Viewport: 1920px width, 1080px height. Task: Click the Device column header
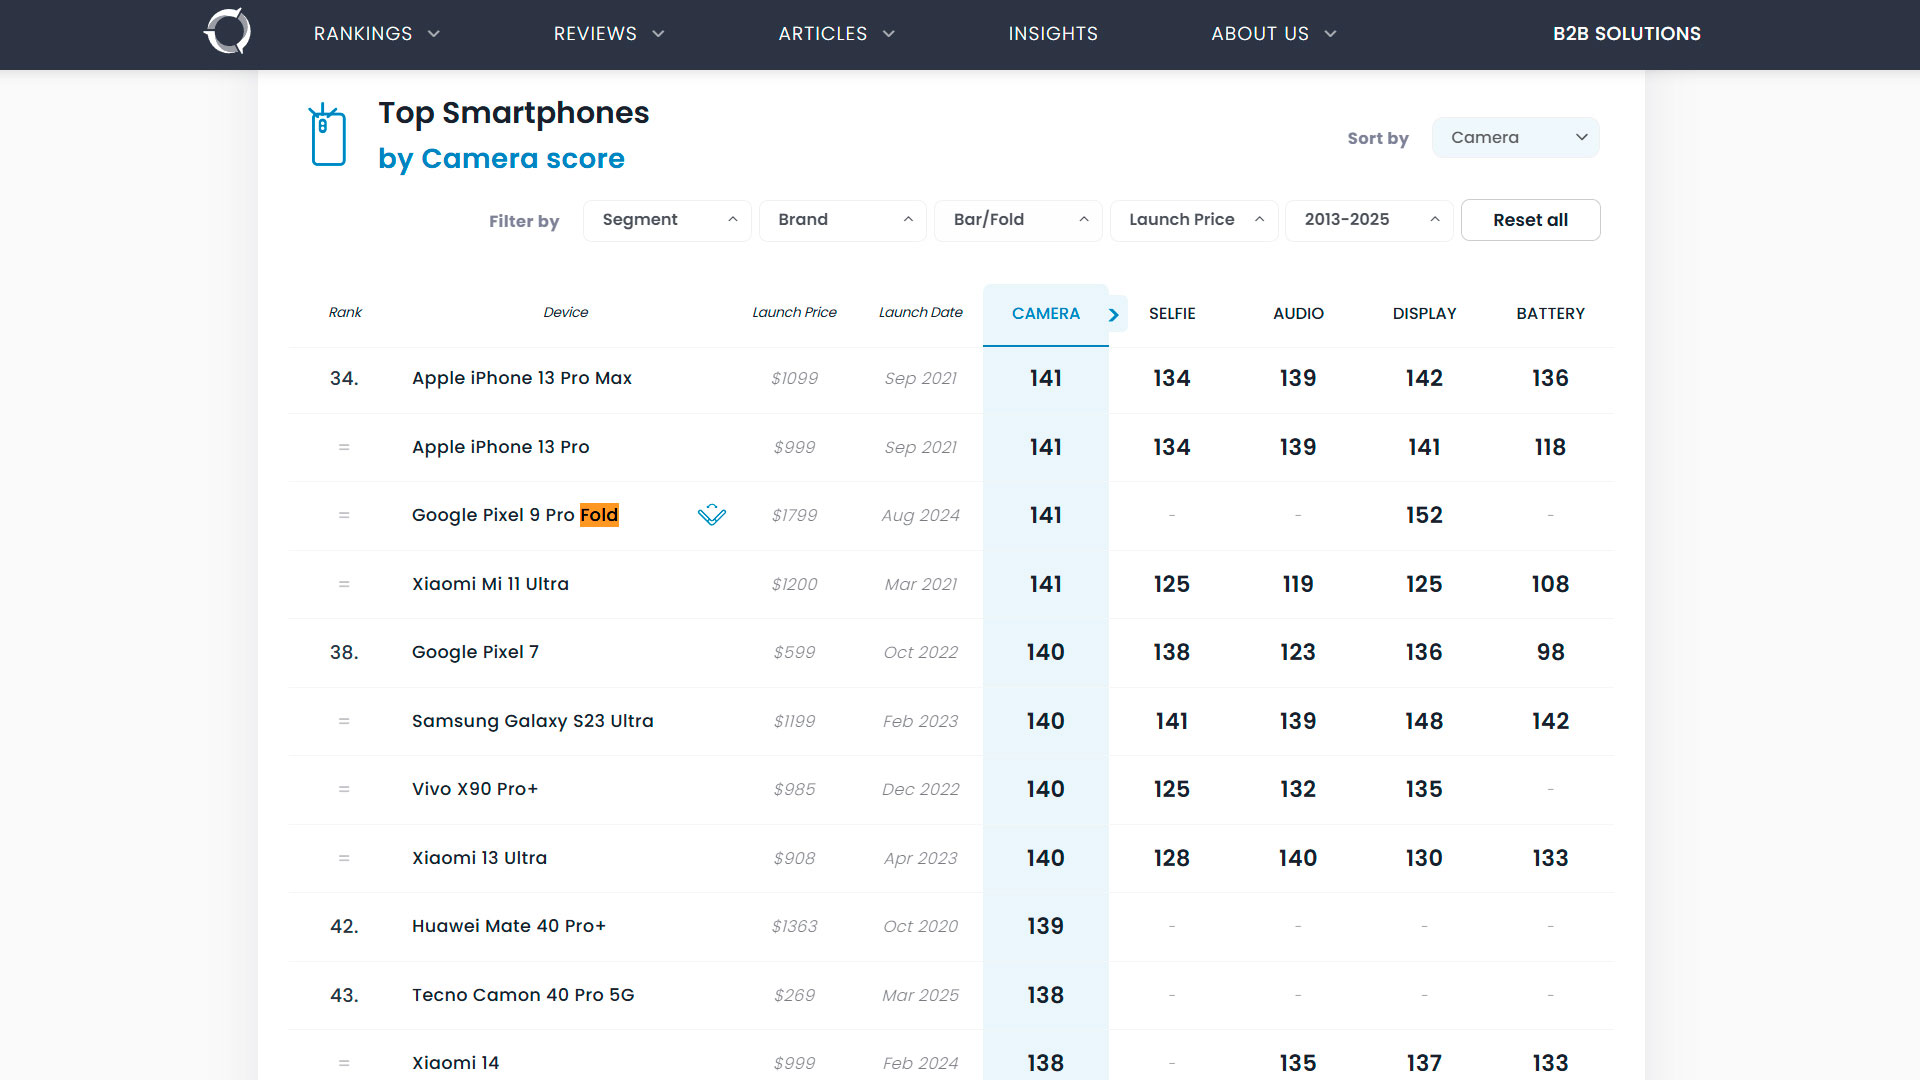pos(565,313)
